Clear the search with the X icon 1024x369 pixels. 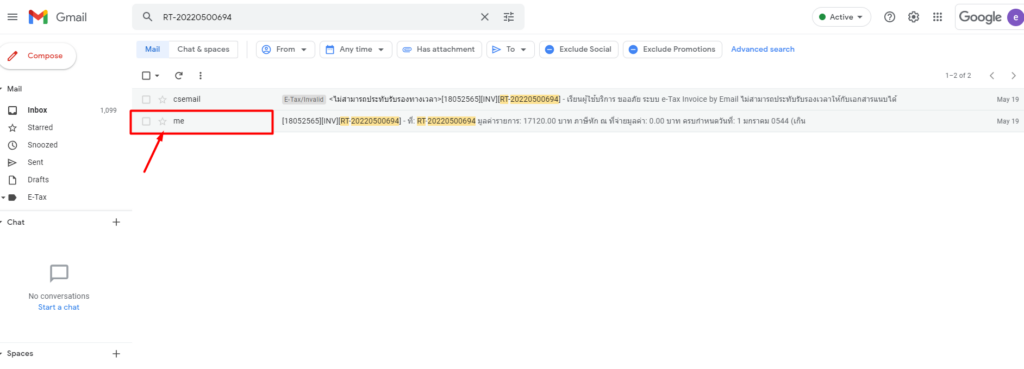click(x=485, y=17)
